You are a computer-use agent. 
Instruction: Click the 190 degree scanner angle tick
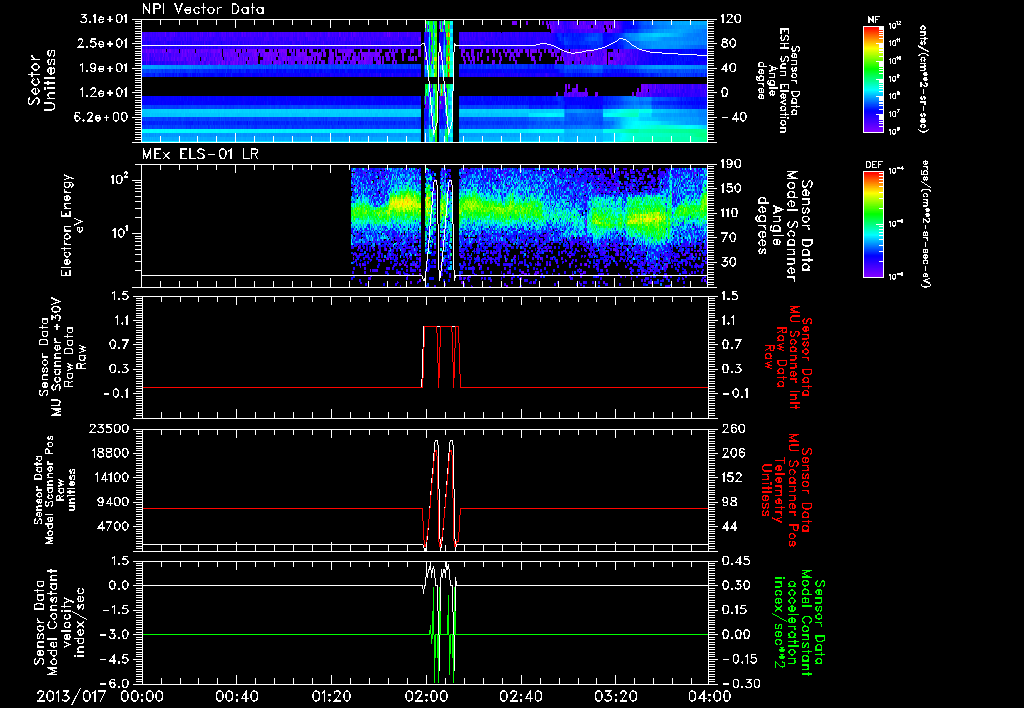pyautogui.click(x=731, y=164)
